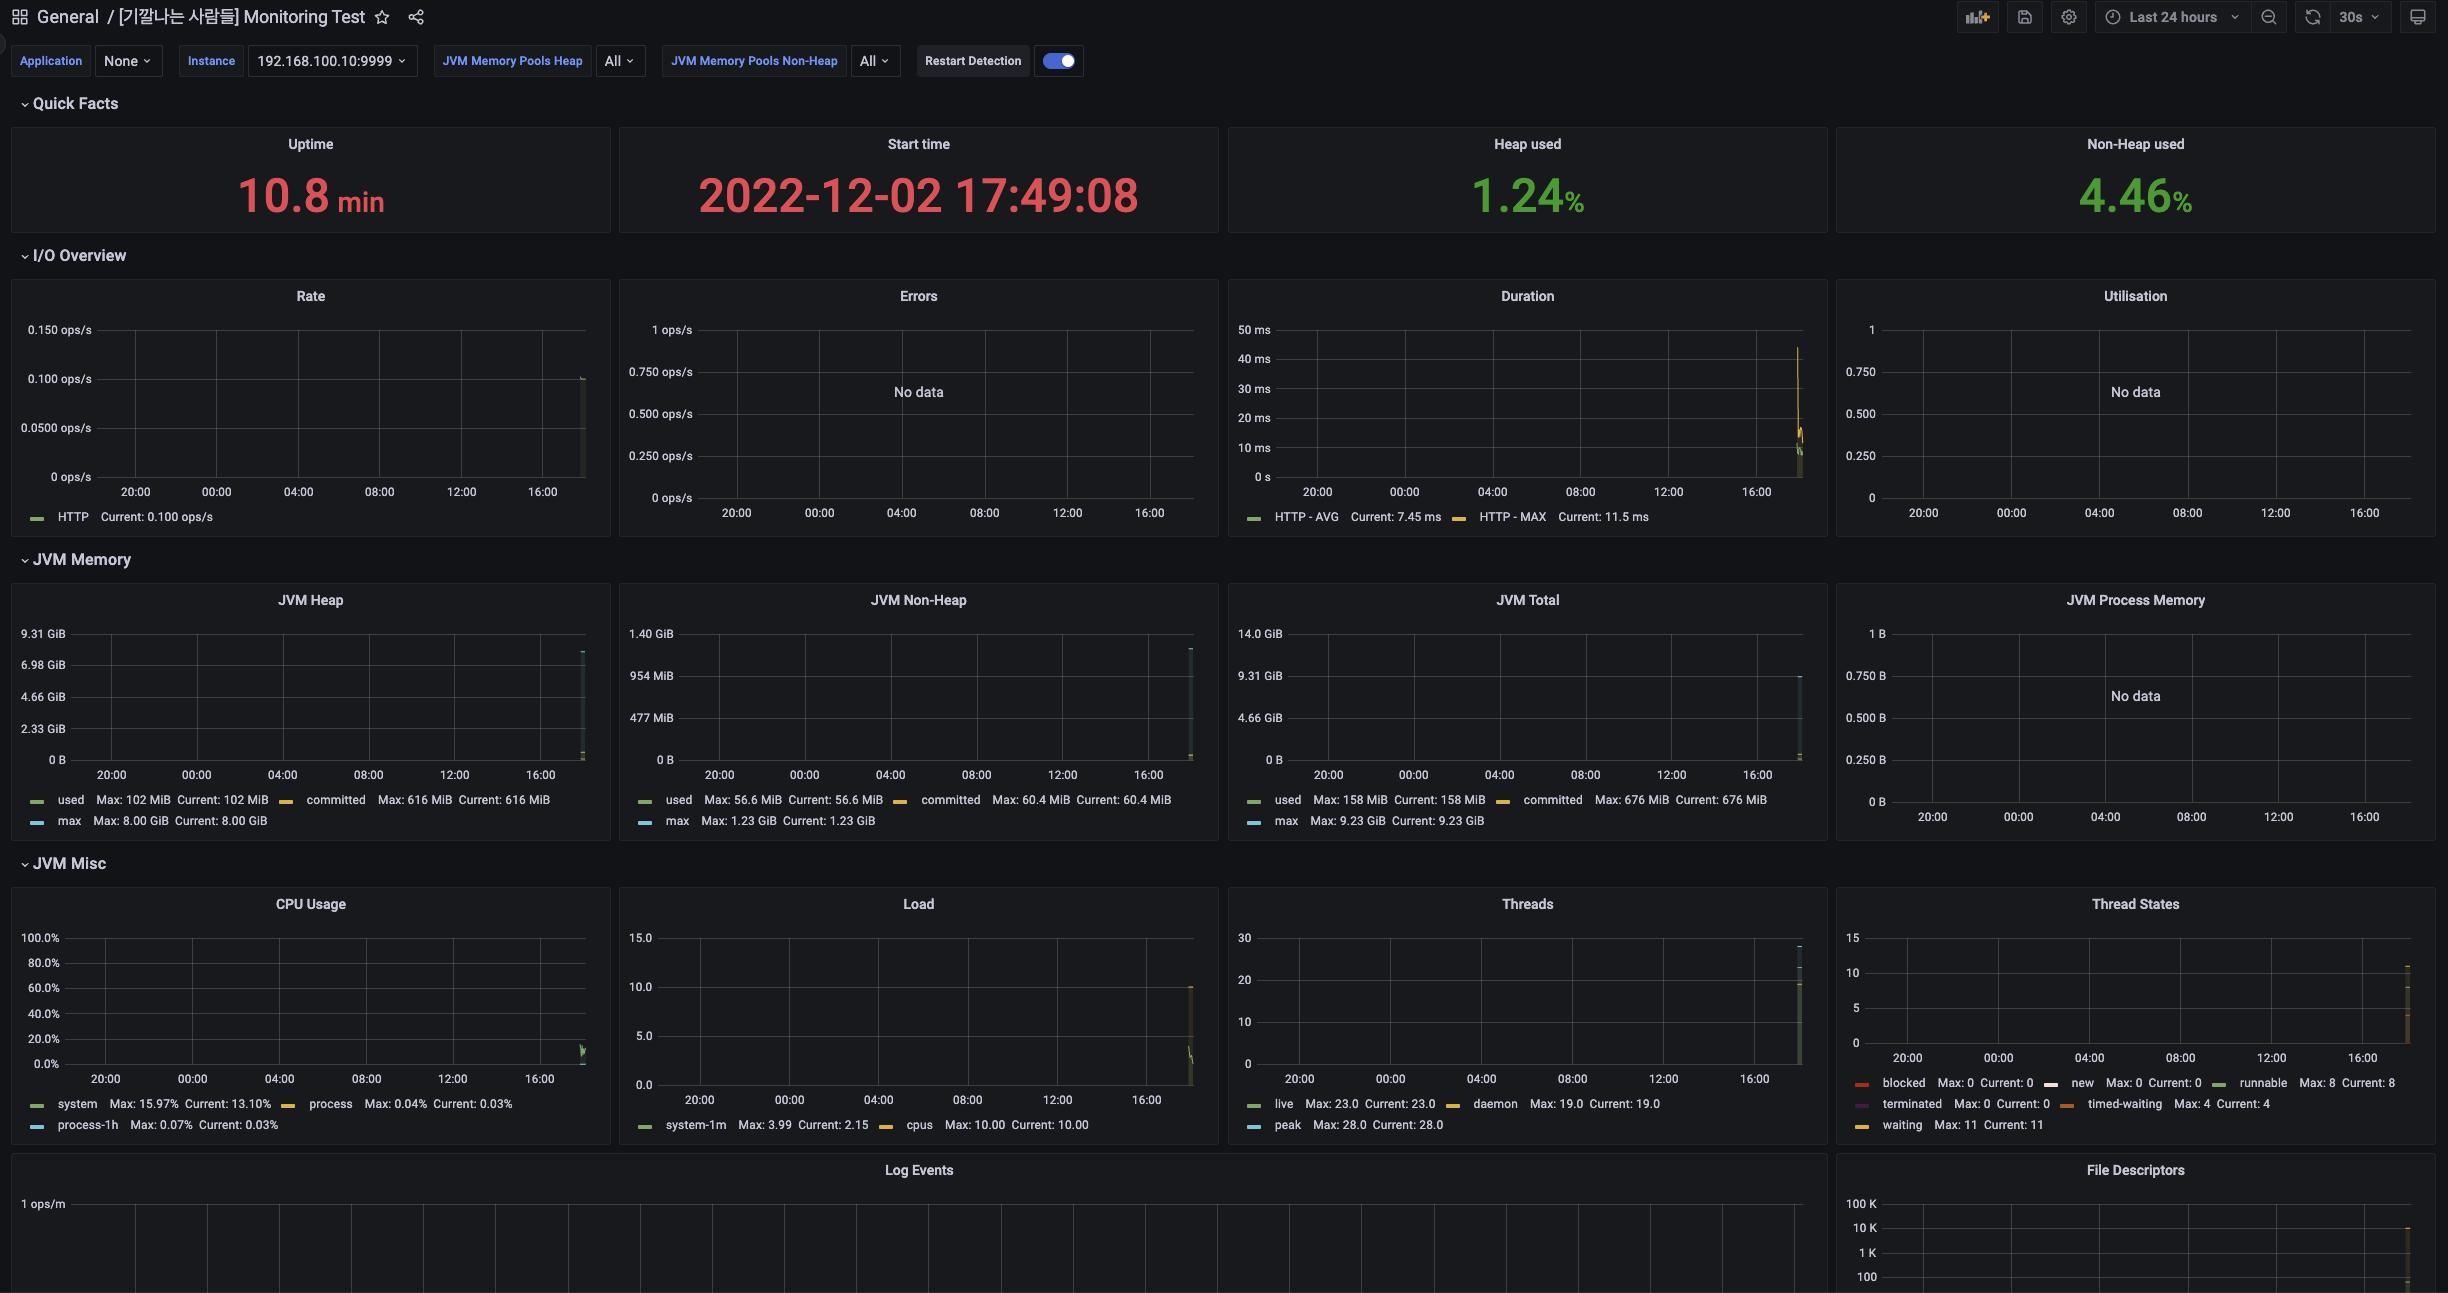The width and height of the screenshot is (2448, 1293).
Task: Open the dashboards grid icon
Action: pos(19,17)
